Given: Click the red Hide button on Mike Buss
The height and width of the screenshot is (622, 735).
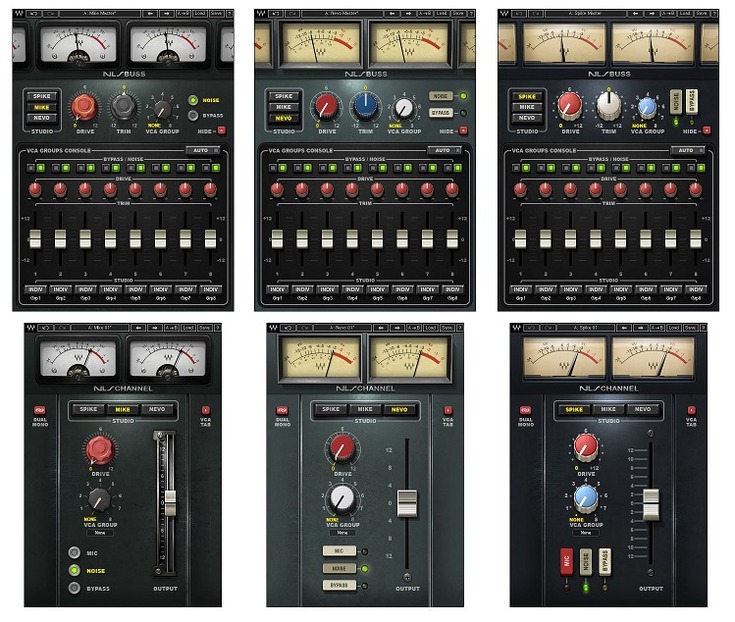Looking at the screenshot, I should [222, 130].
